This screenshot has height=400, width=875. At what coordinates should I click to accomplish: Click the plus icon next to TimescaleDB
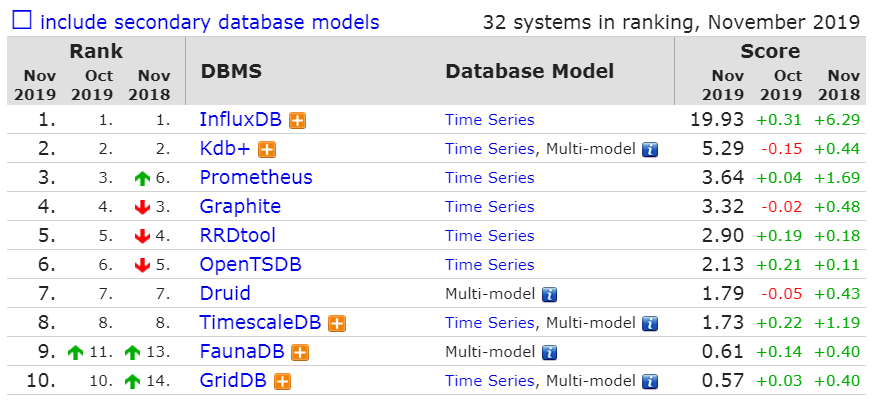tap(337, 324)
